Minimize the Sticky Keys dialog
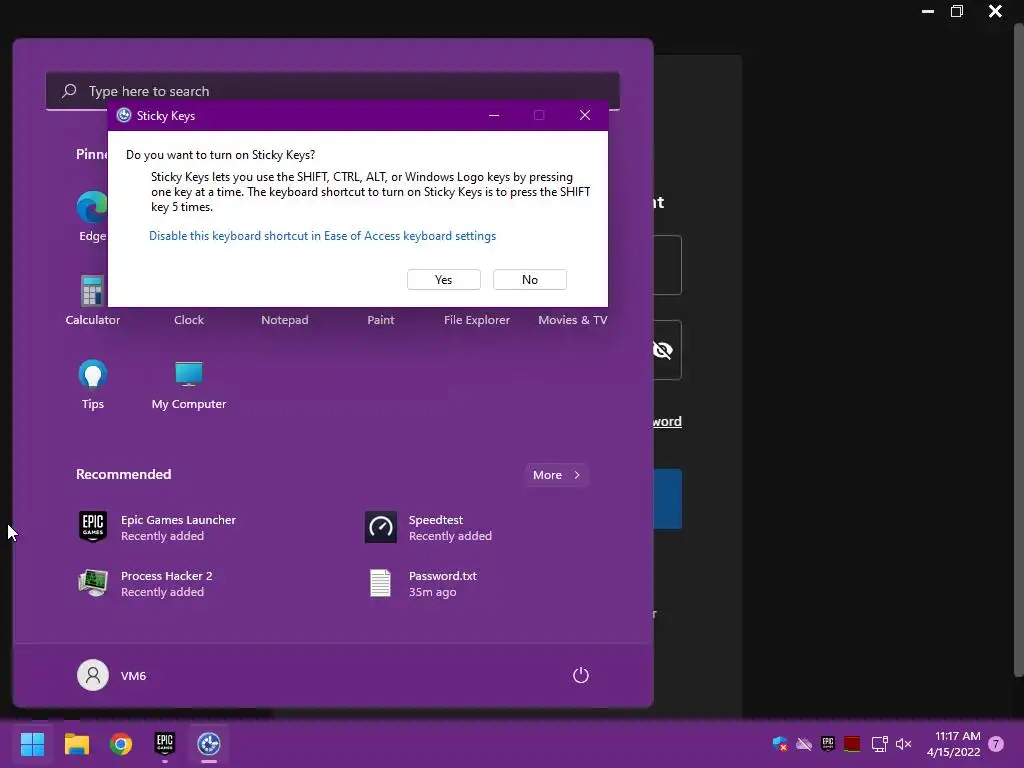This screenshot has height=768, width=1024. tap(494, 116)
